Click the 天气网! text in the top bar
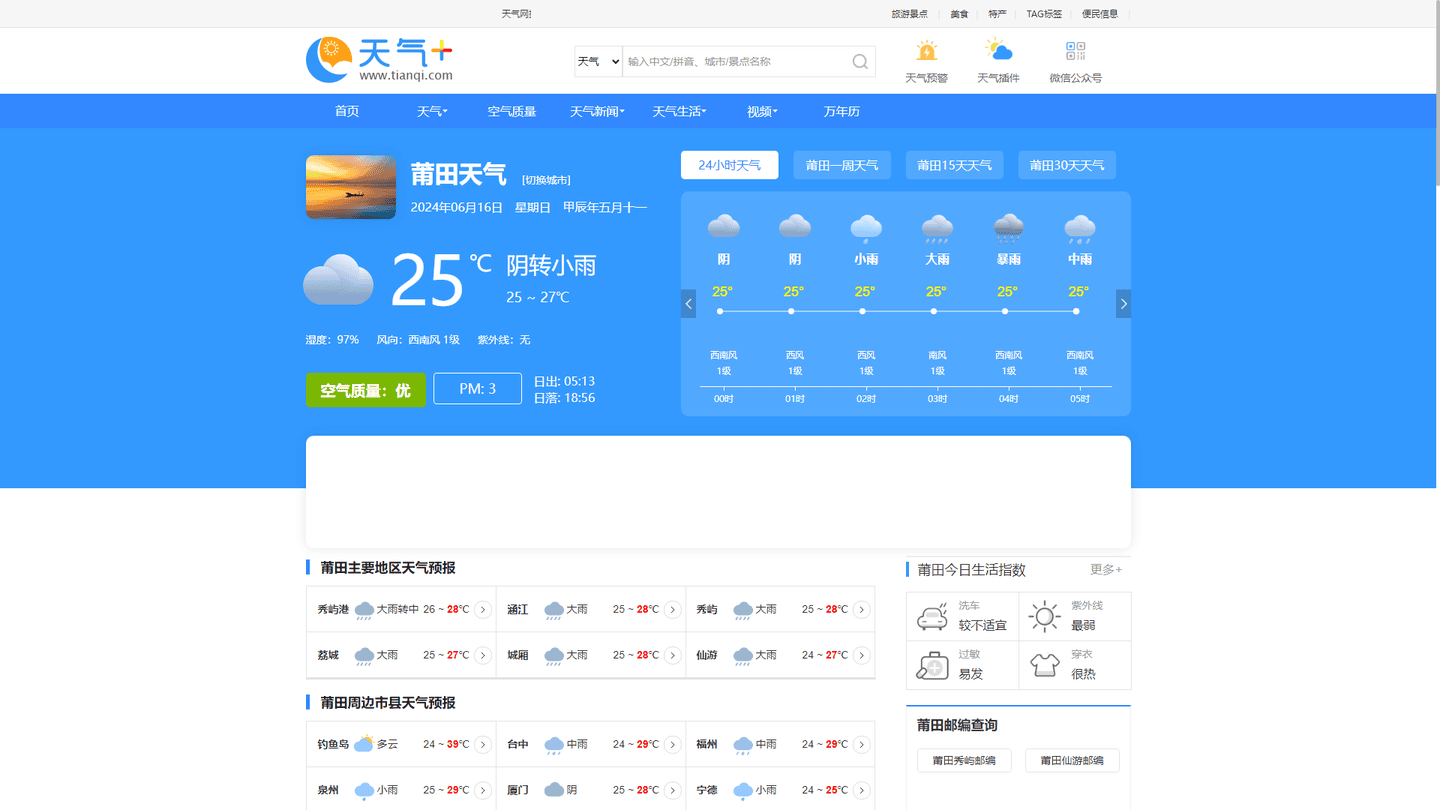The height and width of the screenshot is (810, 1440). point(516,14)
